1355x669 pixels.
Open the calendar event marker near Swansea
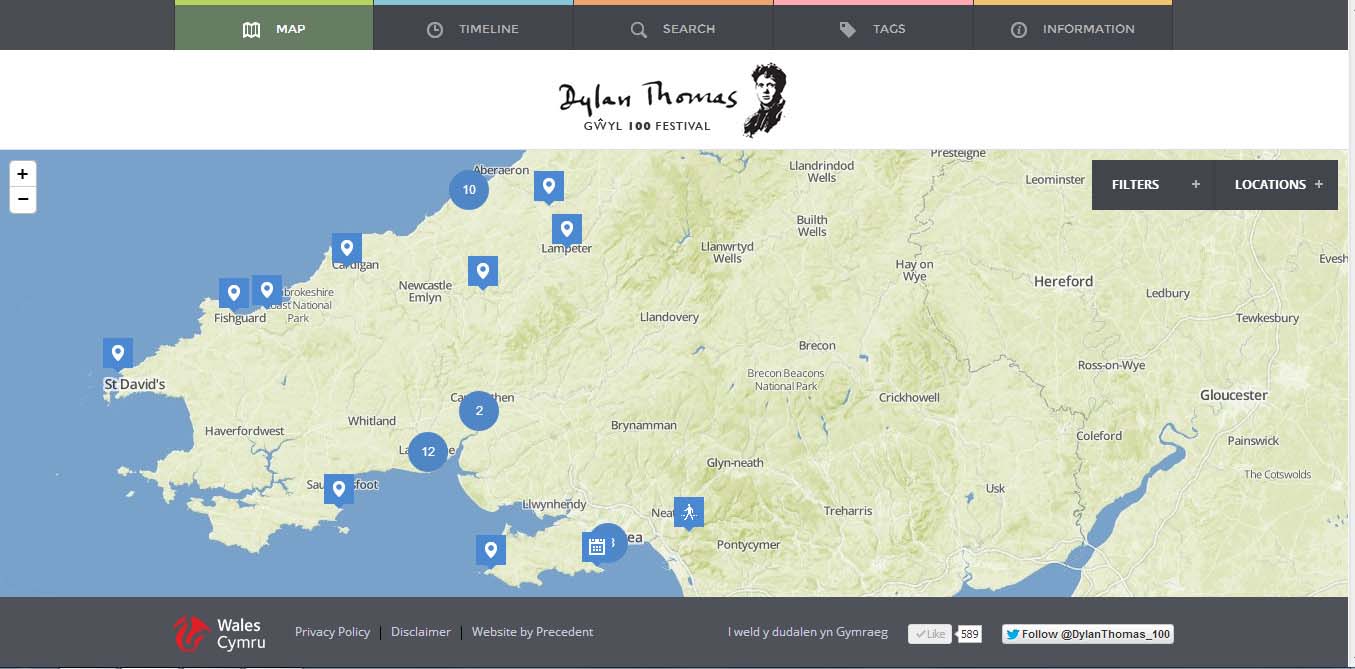pos(596,546)
